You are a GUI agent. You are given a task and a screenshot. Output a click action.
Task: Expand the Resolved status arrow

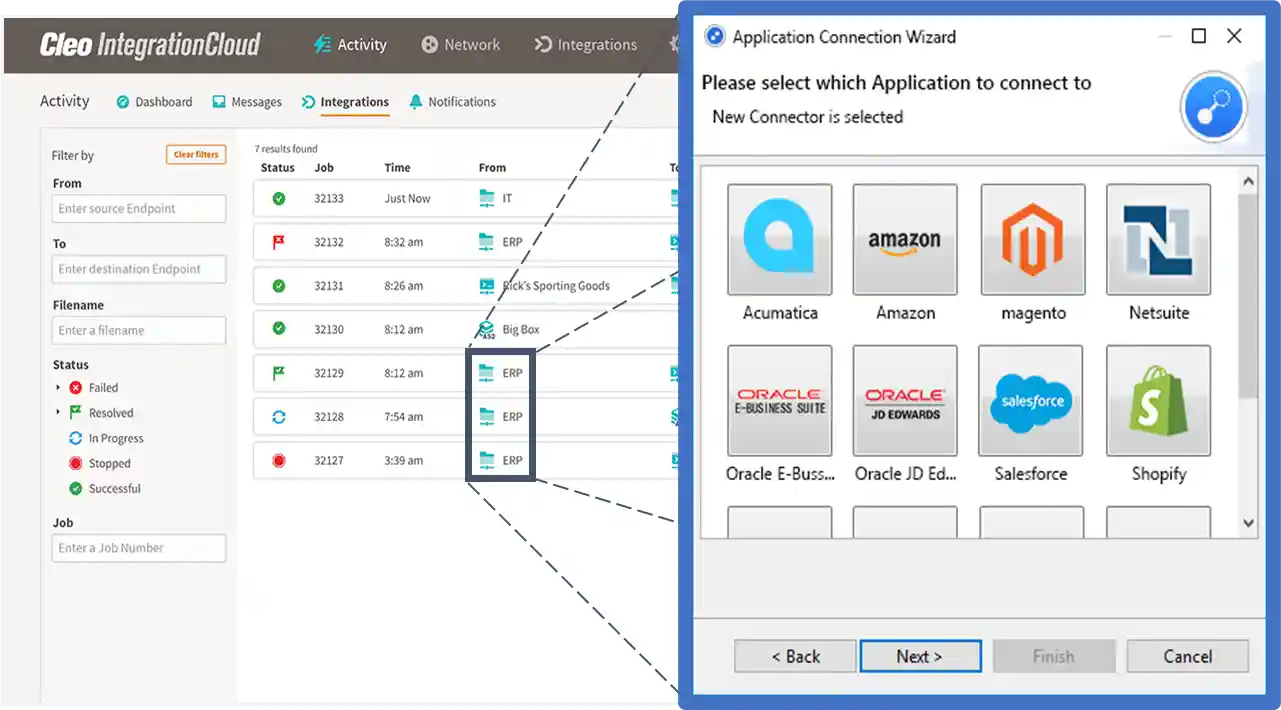pyautogui.click(x=58, y=413)
